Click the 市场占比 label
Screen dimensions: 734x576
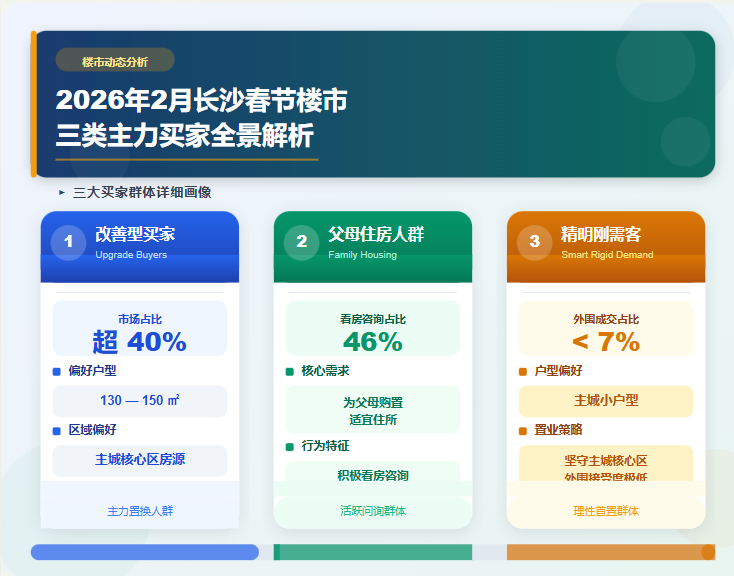tap(140, 319)
